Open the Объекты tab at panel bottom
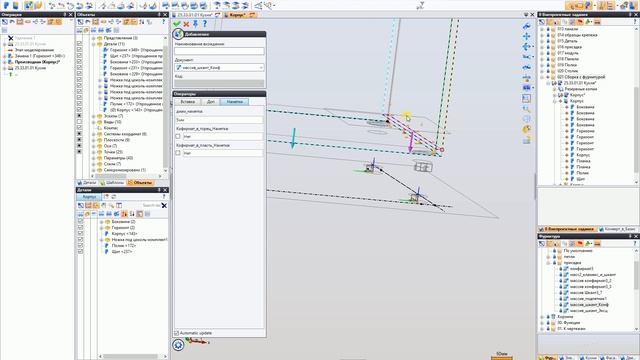This screenshot has width=640, height=360. pyautogui.click(x=140, y=182)
